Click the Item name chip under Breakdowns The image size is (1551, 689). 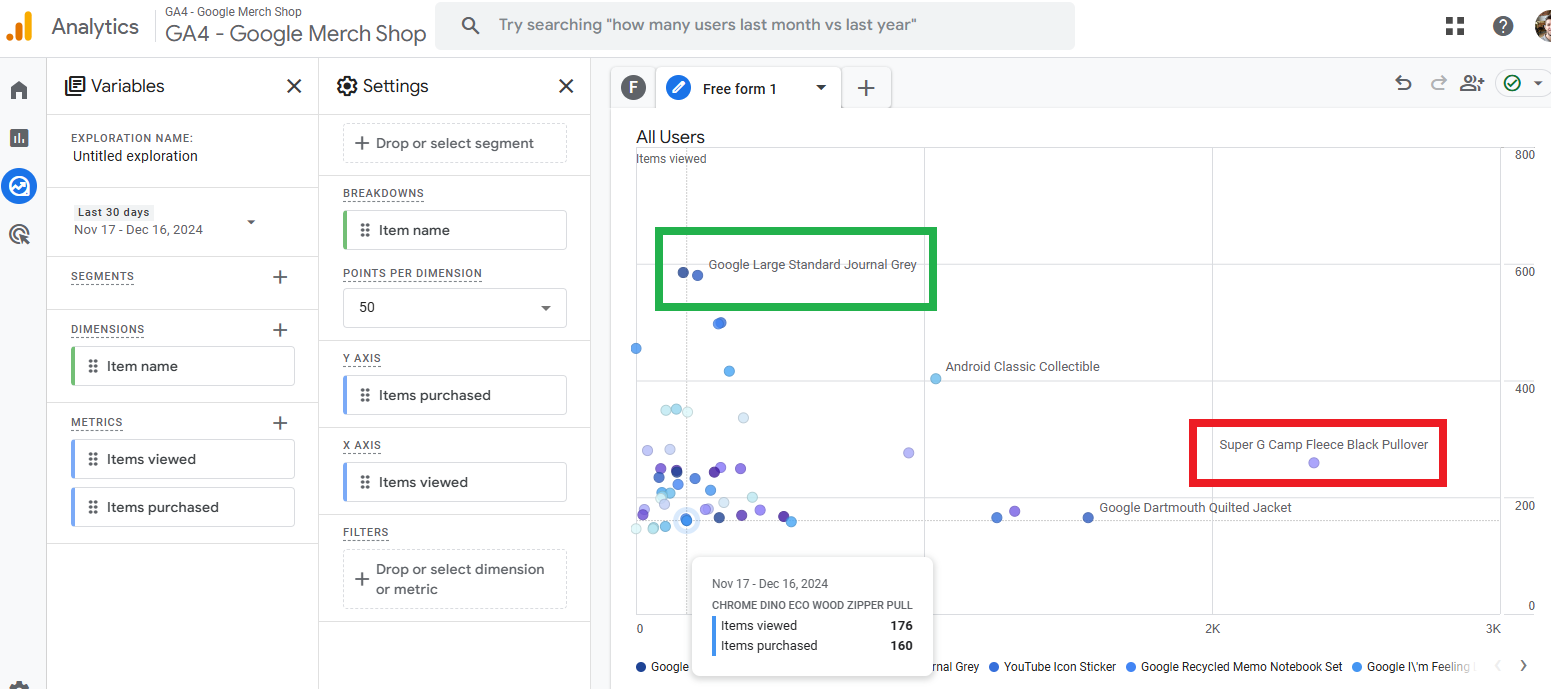point(455,230)
